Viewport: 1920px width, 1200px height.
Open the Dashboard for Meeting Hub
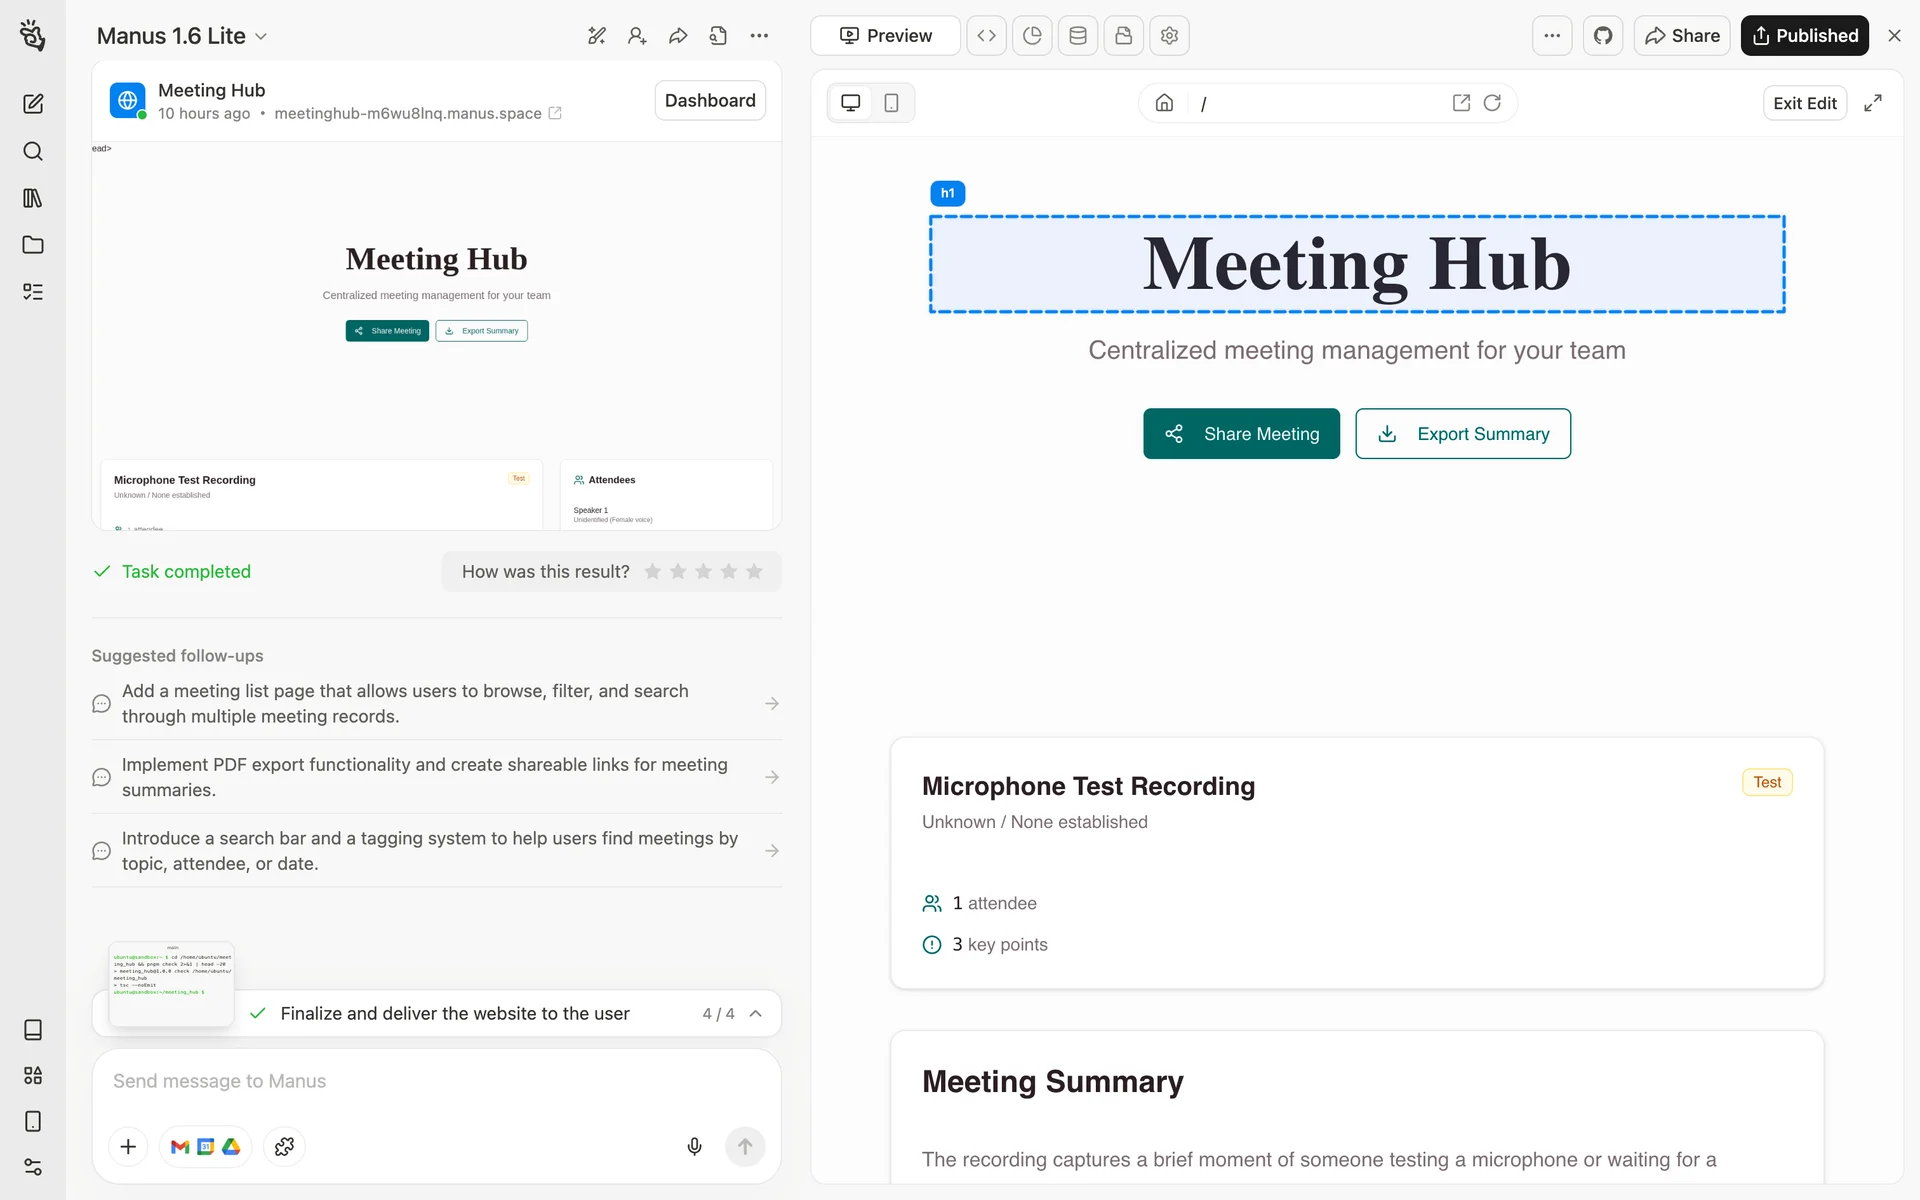tap(710, 100)
